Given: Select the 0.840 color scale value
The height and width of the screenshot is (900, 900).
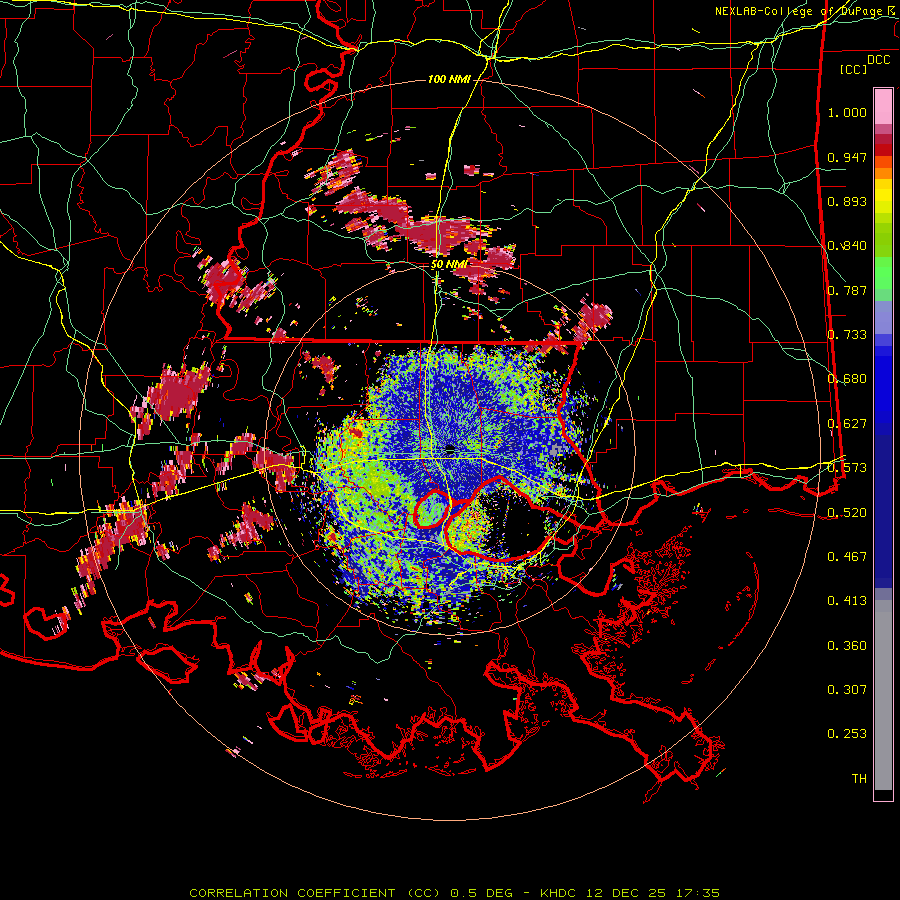Looking at the screenshot, I should [x=847, y=246].
